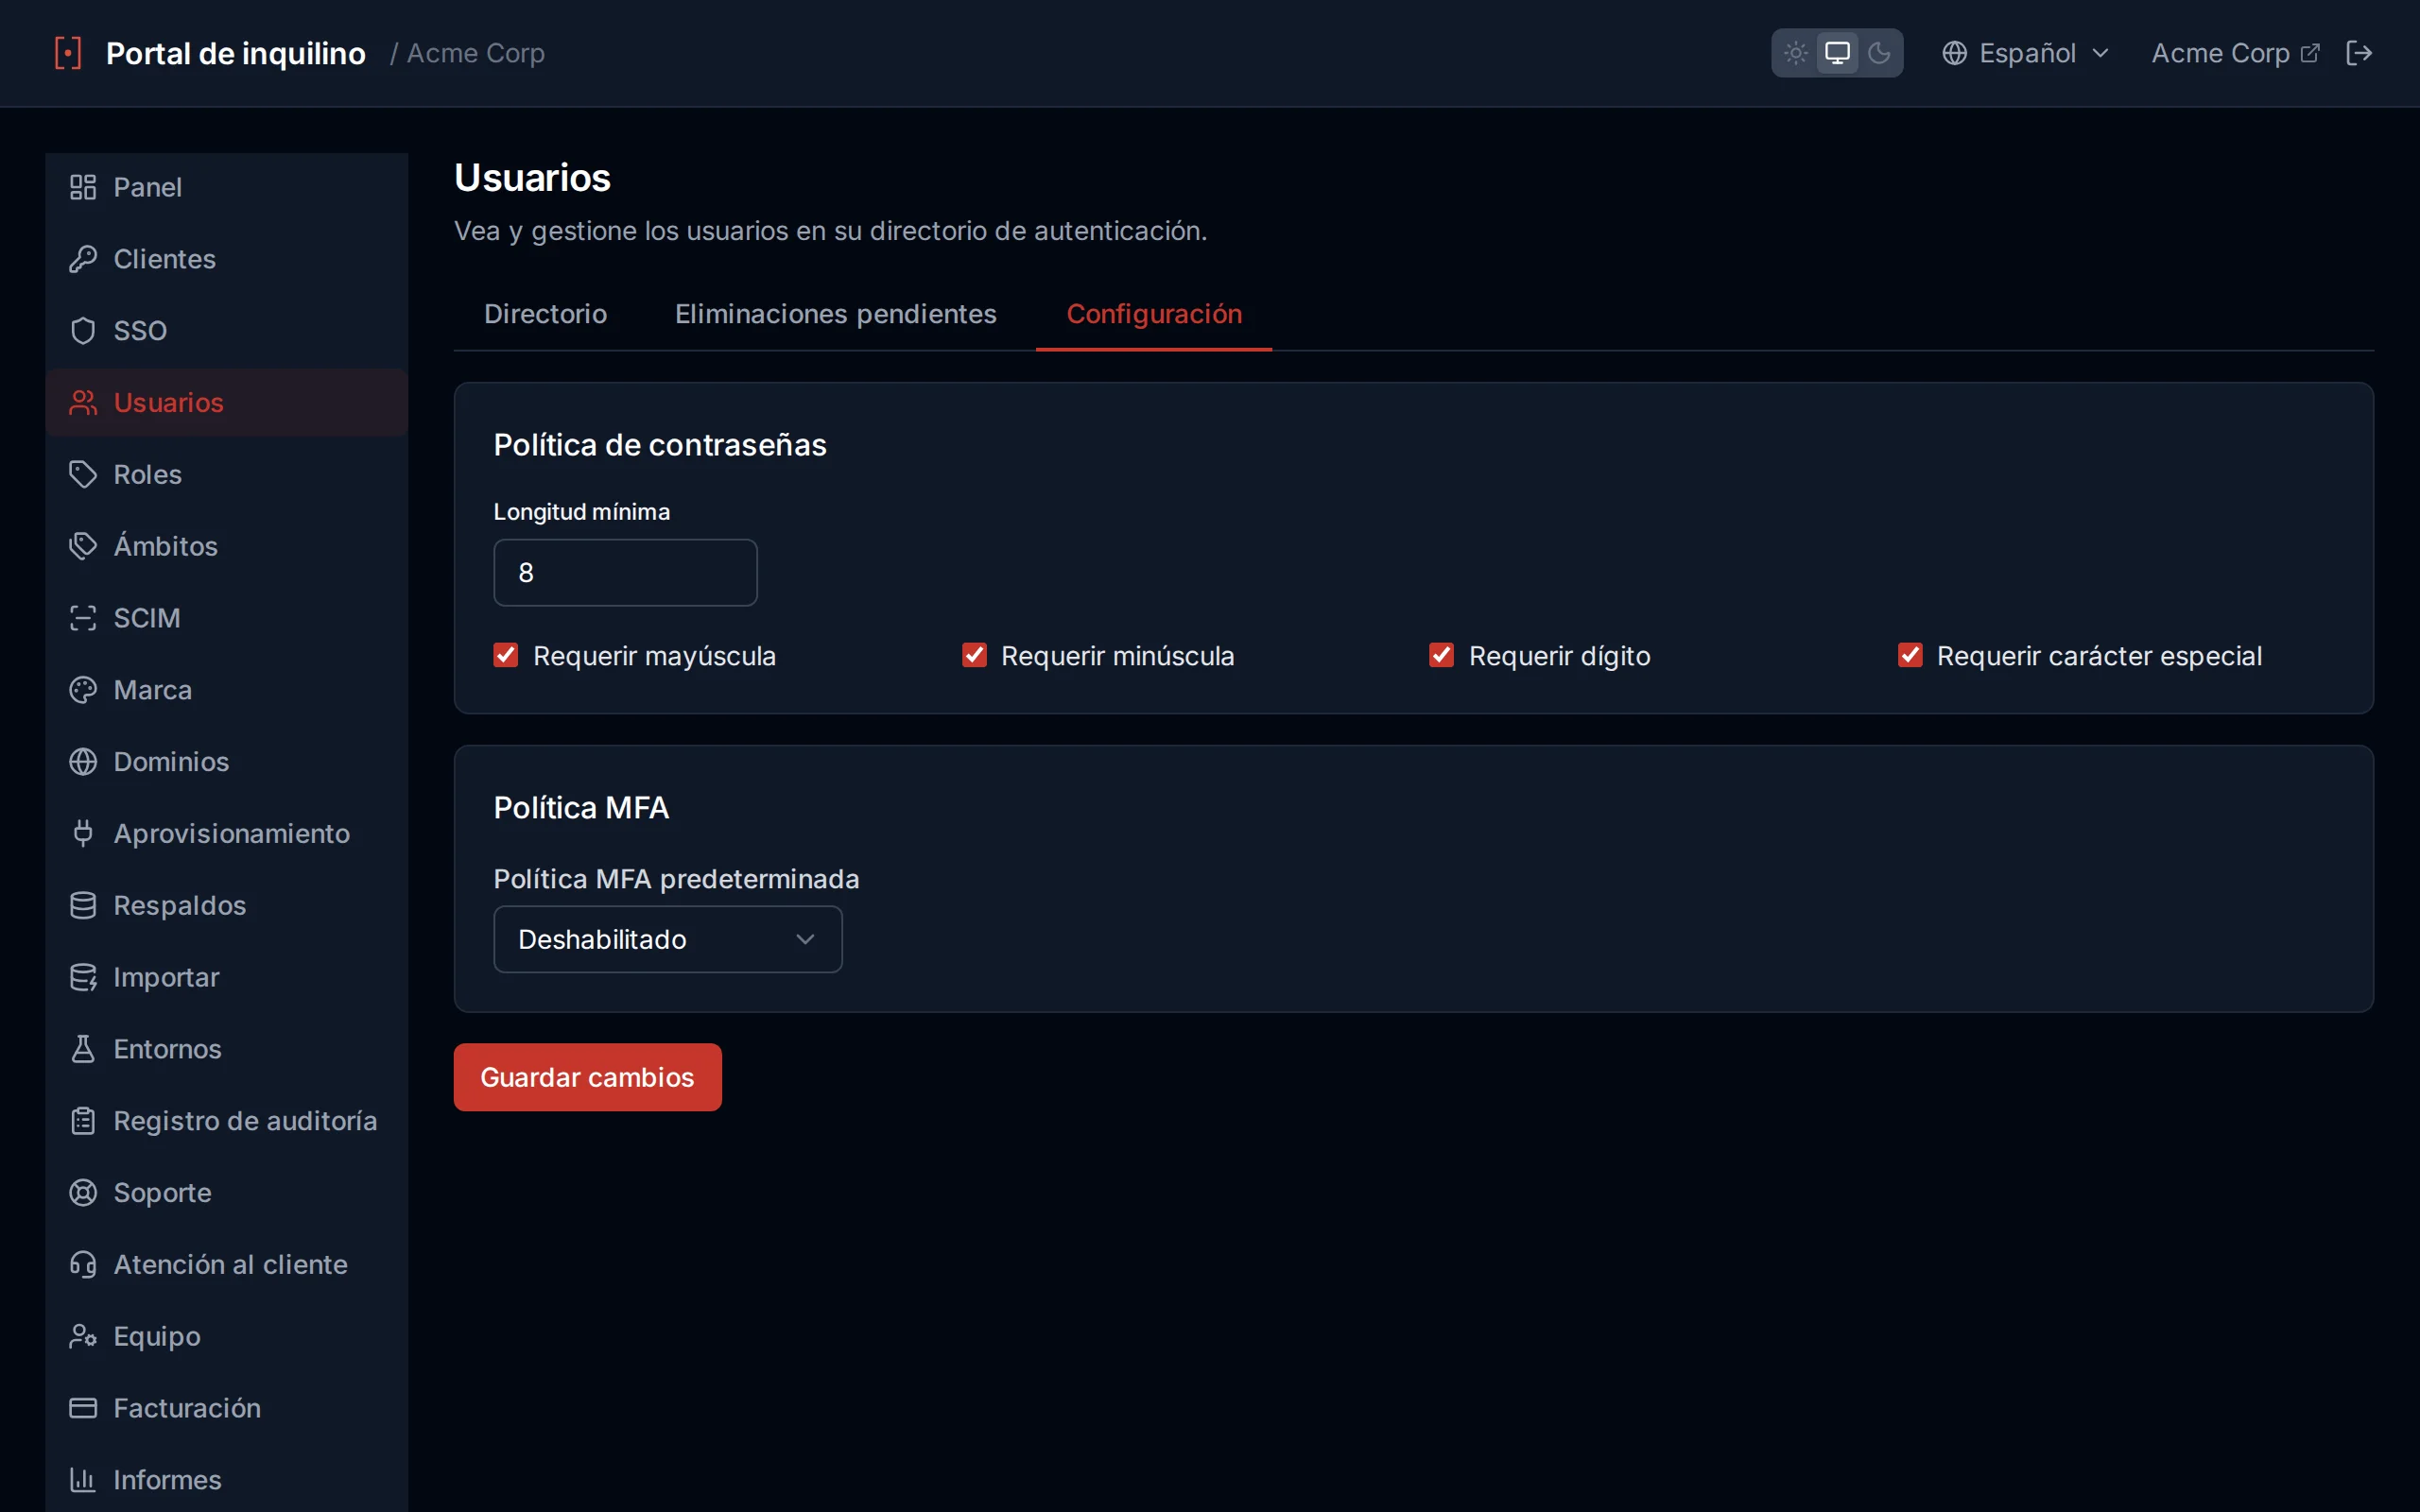The width and height of the screenshot is (2420, 1512).
Task: Click the Informes chart icon
Action: 83,1480
